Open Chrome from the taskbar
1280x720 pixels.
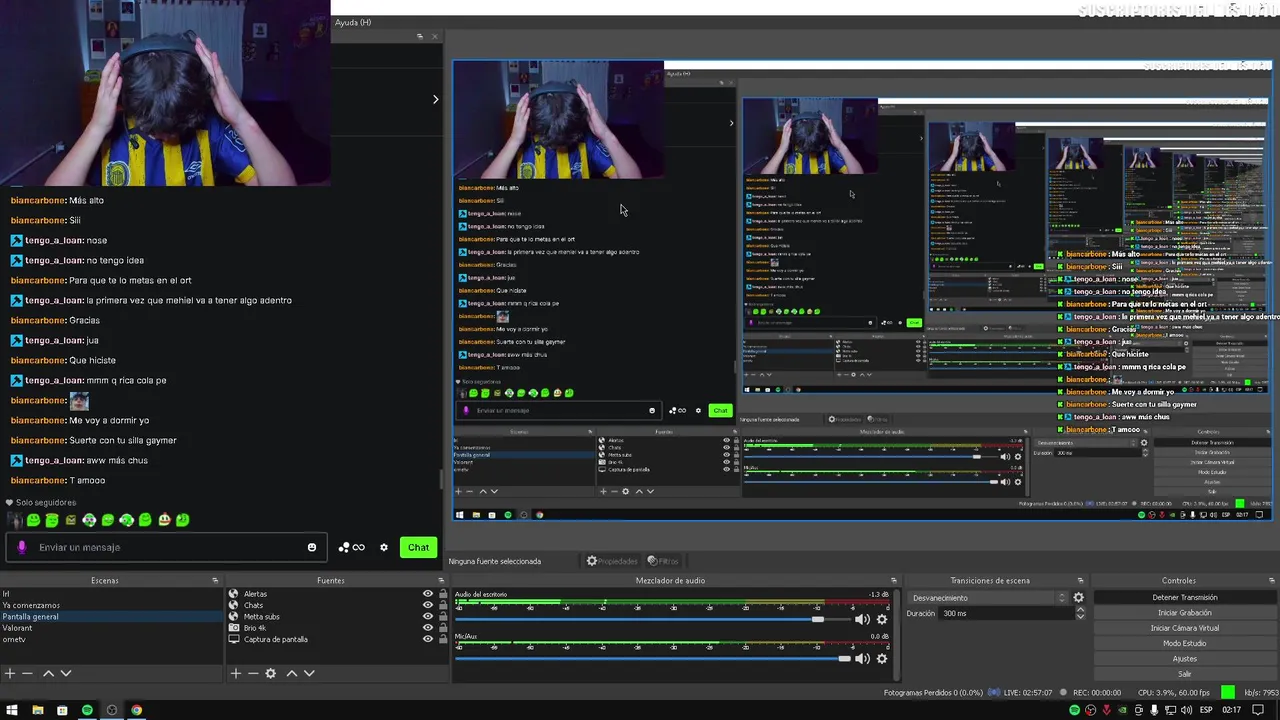[136, 710]
